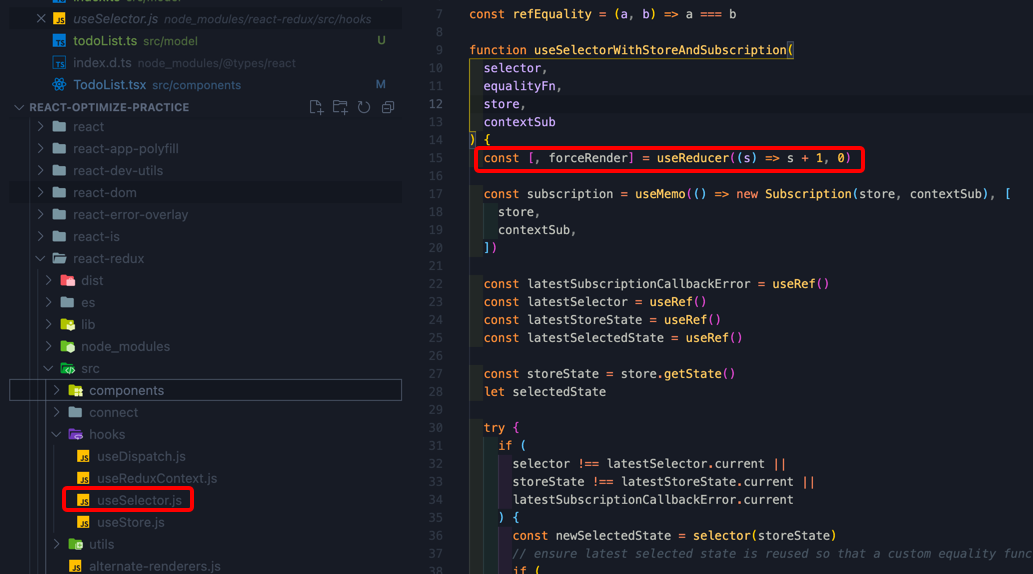This screenshot has width=1033, height=574.
Task: Open useDispatch.js file
Action: 141,456
